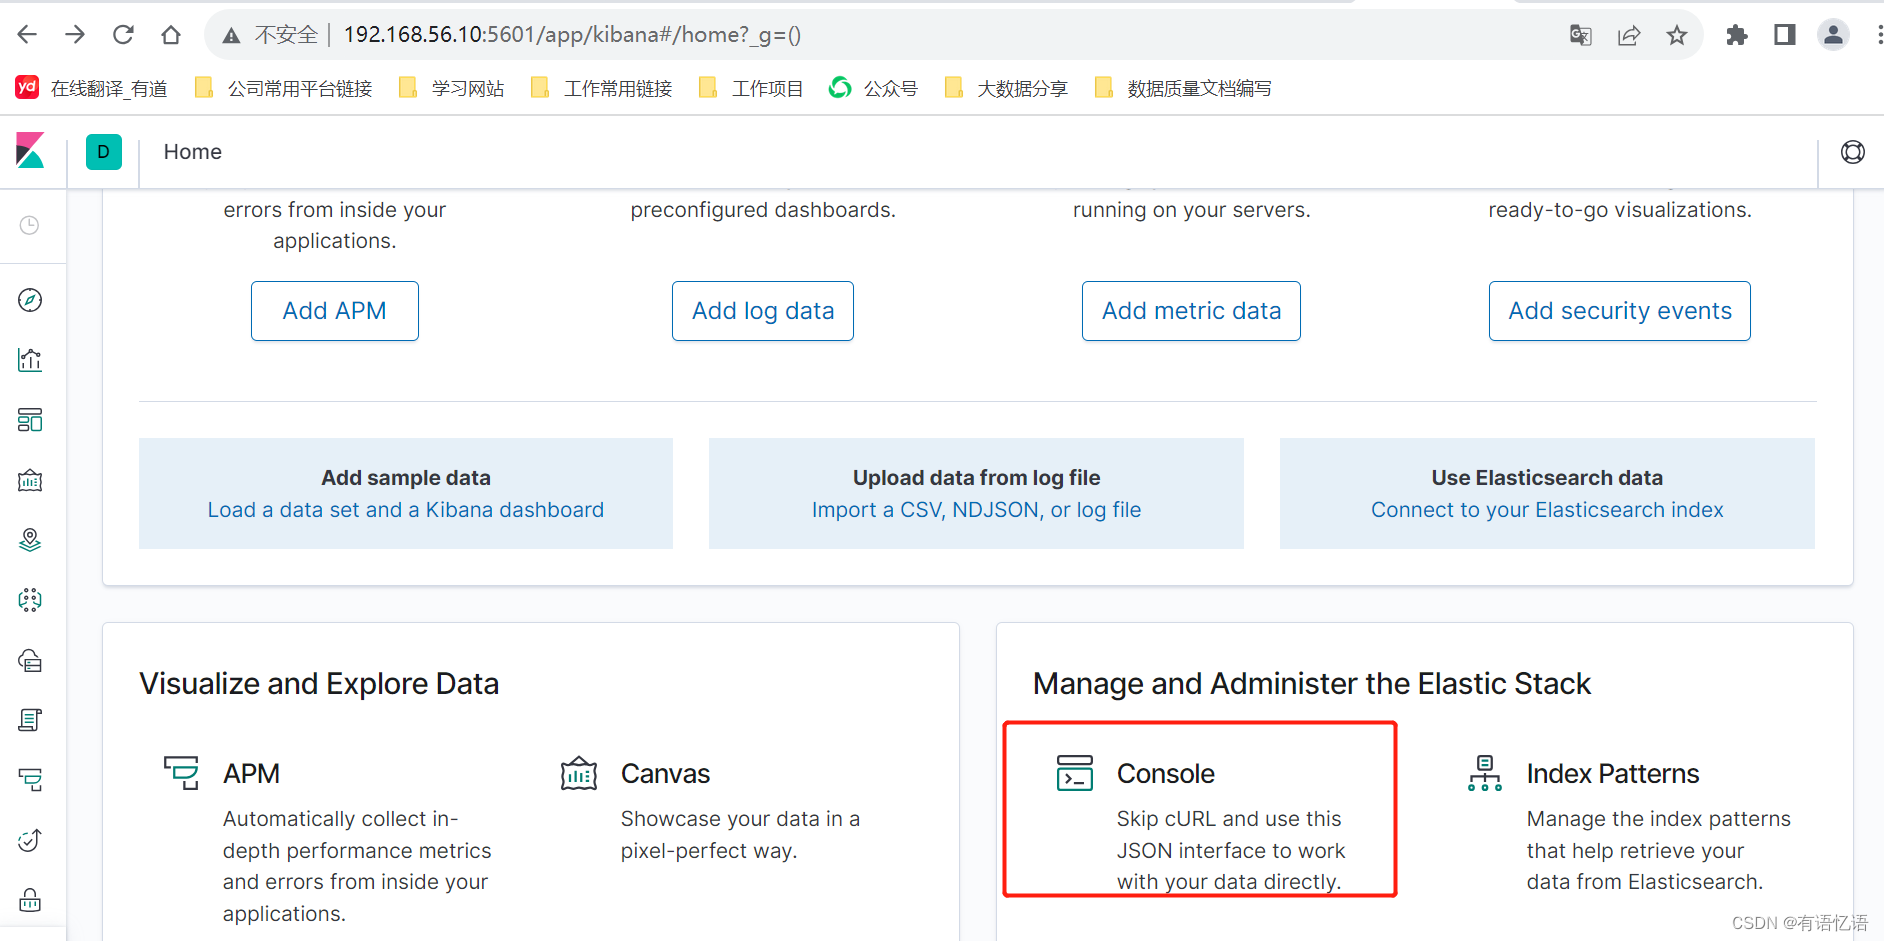Go forward with browser forward arrow

point(75,35)
